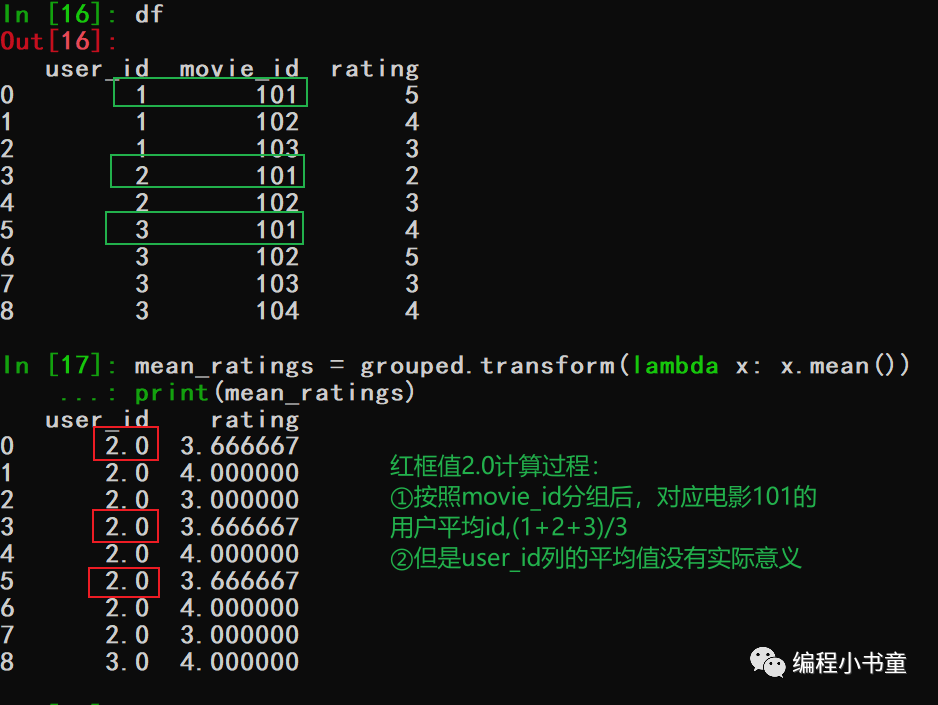Click 3.000000 in mean_ratings row 7
The width and height of the screenshot is (938, 705).
click(239, 634)
